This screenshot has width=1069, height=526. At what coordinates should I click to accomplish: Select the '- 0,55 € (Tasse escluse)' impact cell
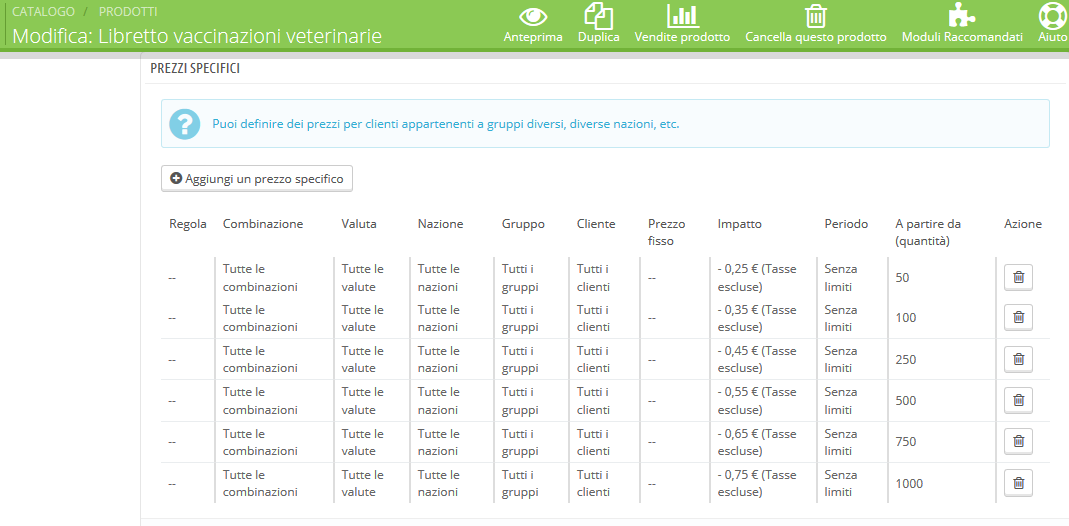pos(757,401)
